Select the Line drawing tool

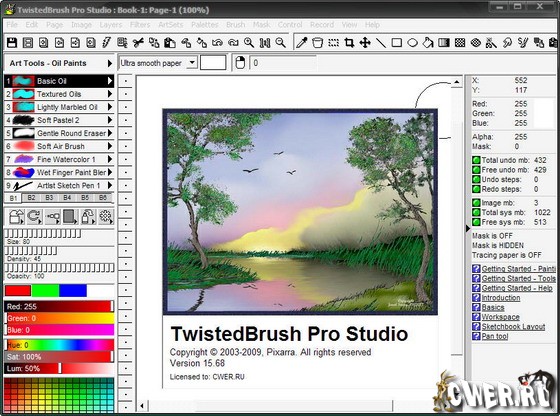pyautogui.click(x=381, y=43)
